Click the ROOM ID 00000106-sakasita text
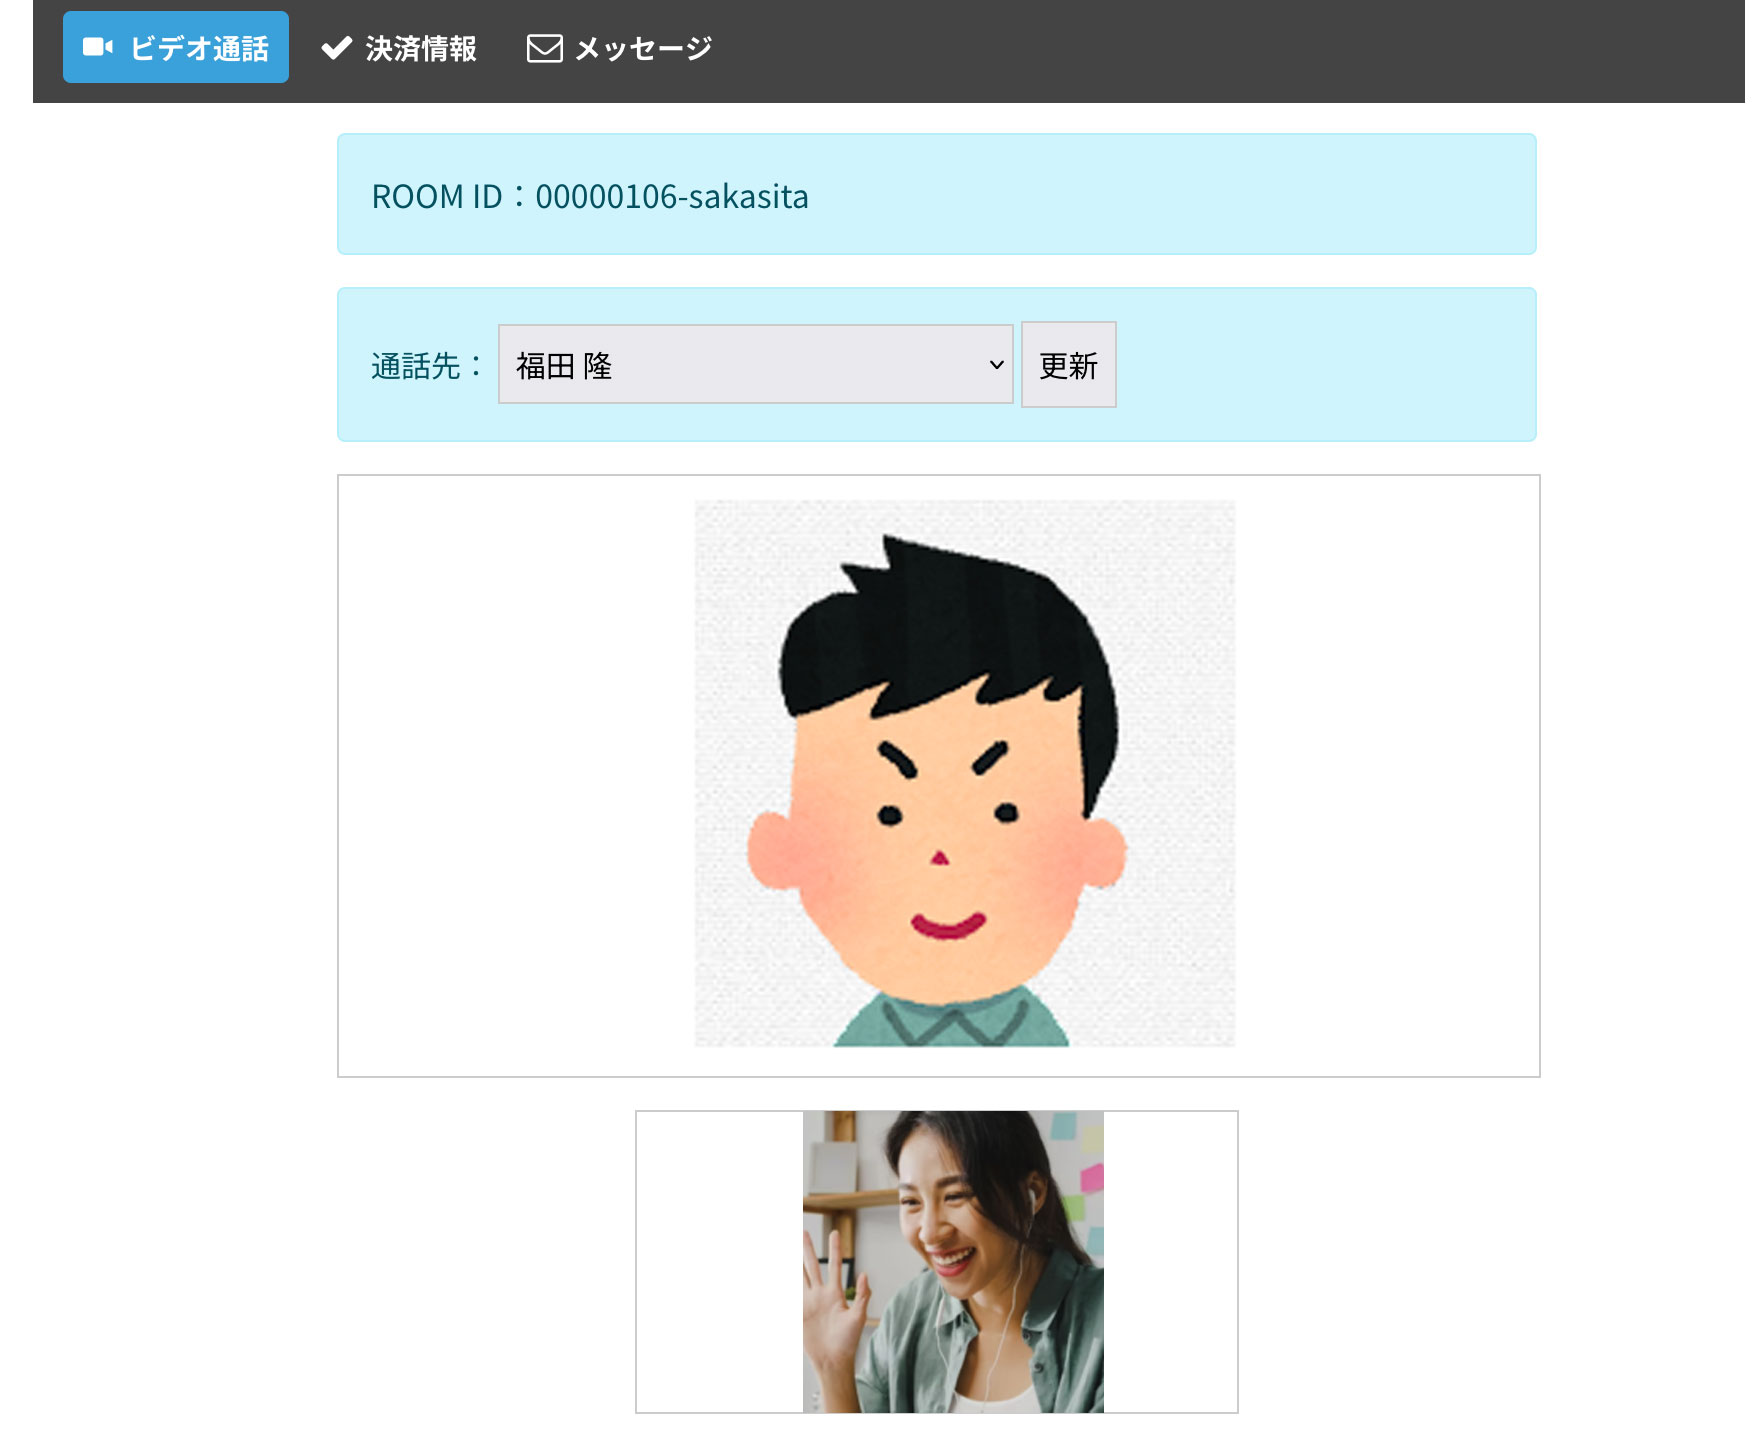Screen dimensions: 1764x1438 [x=589, y=196]
